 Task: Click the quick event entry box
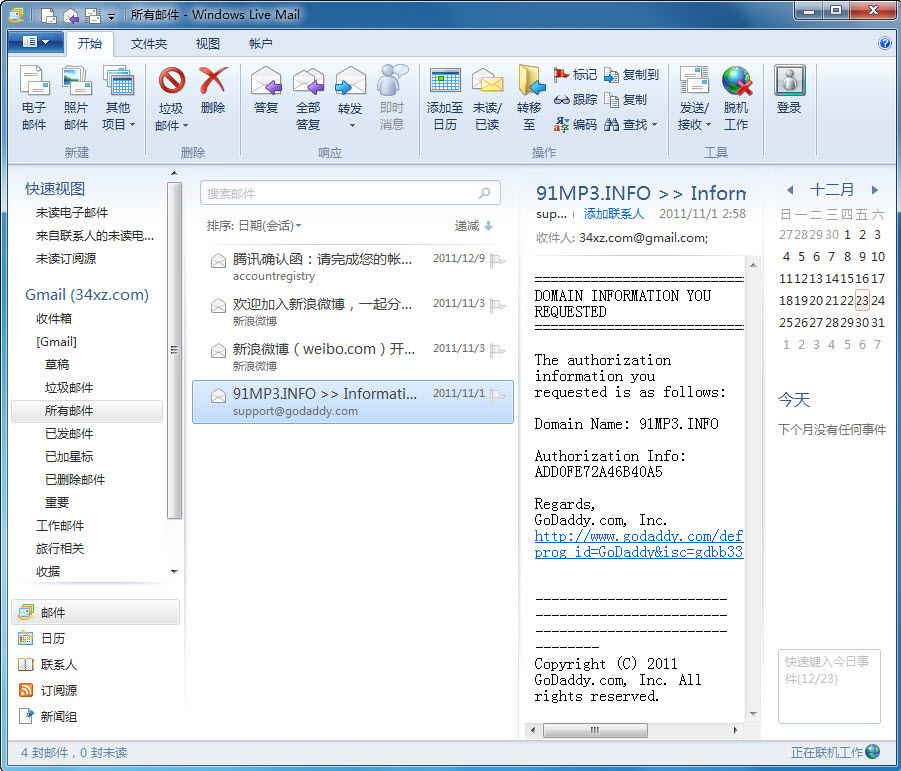pyautogui.click(x=829, y=686)
